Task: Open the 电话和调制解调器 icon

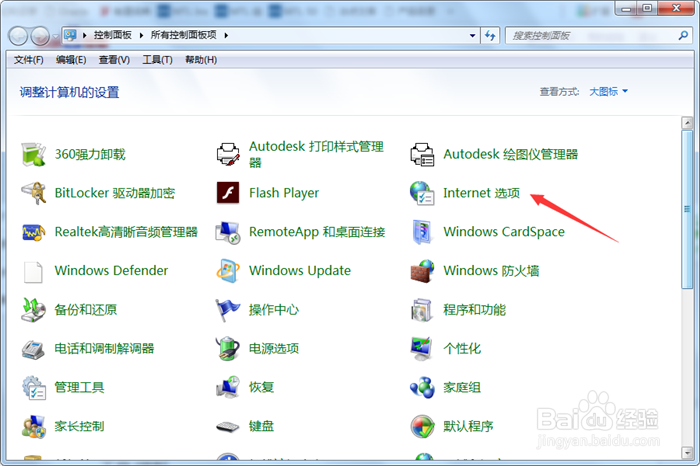Action: (33, 349)
